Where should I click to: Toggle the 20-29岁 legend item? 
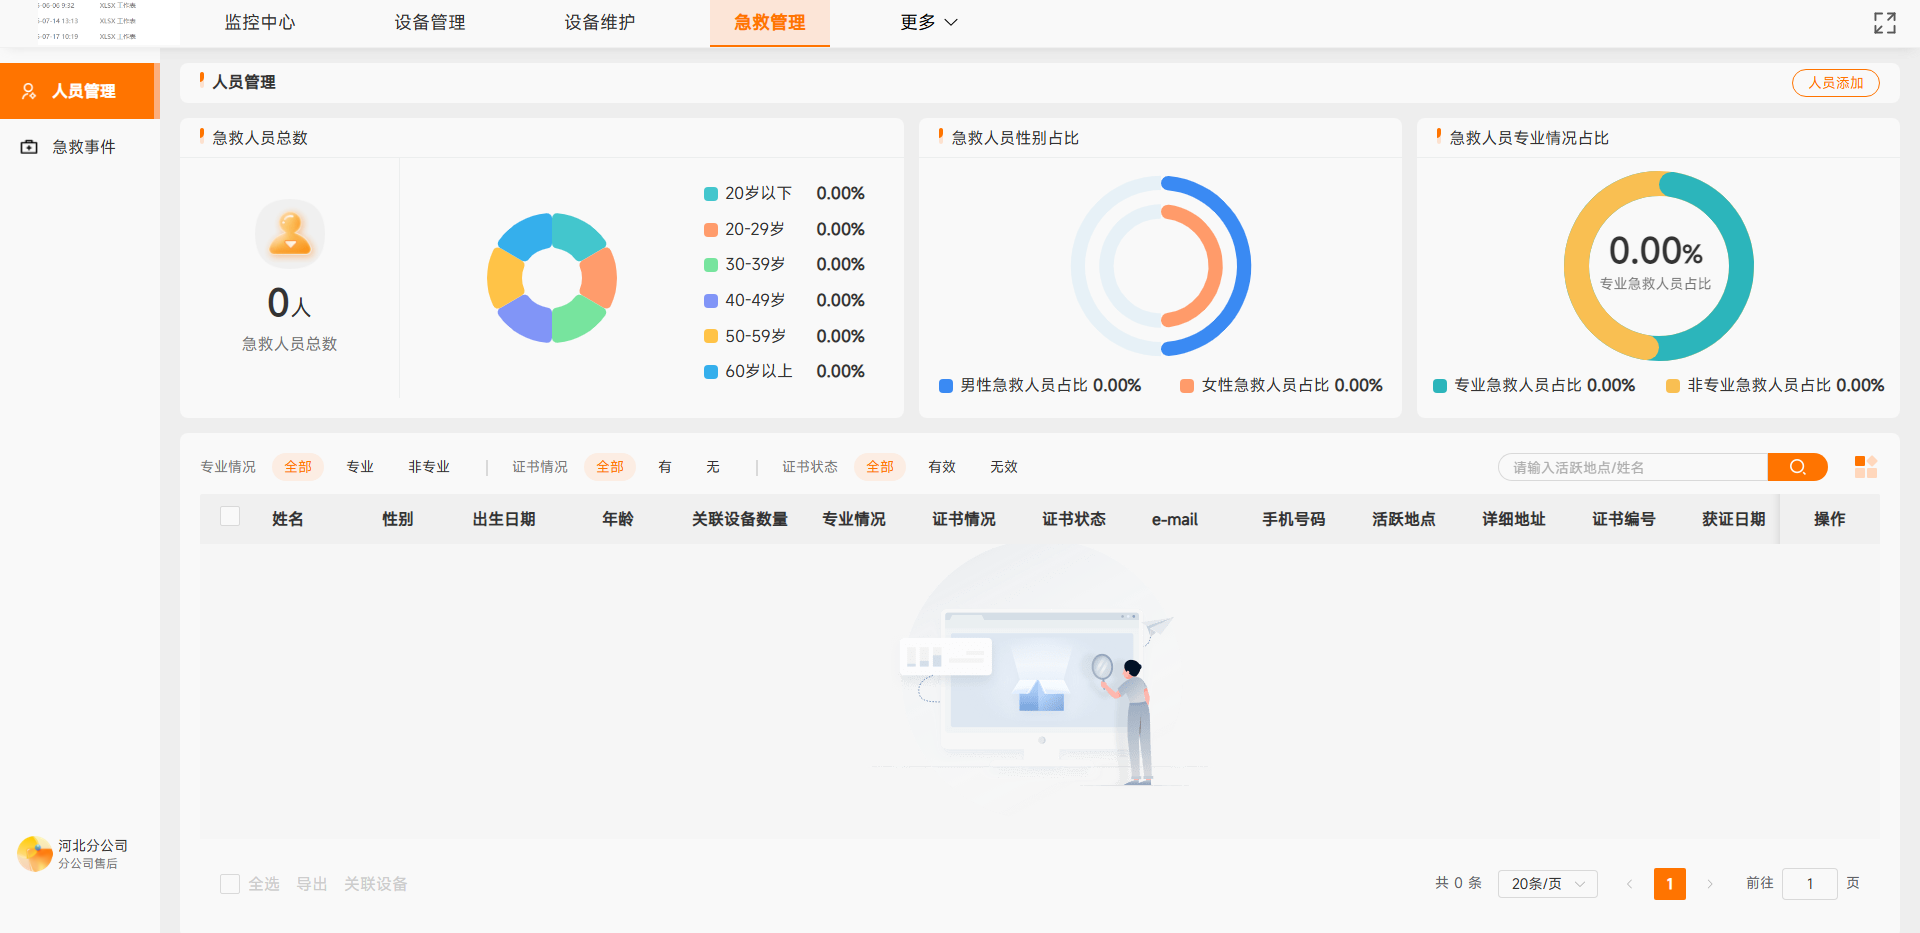744,229
